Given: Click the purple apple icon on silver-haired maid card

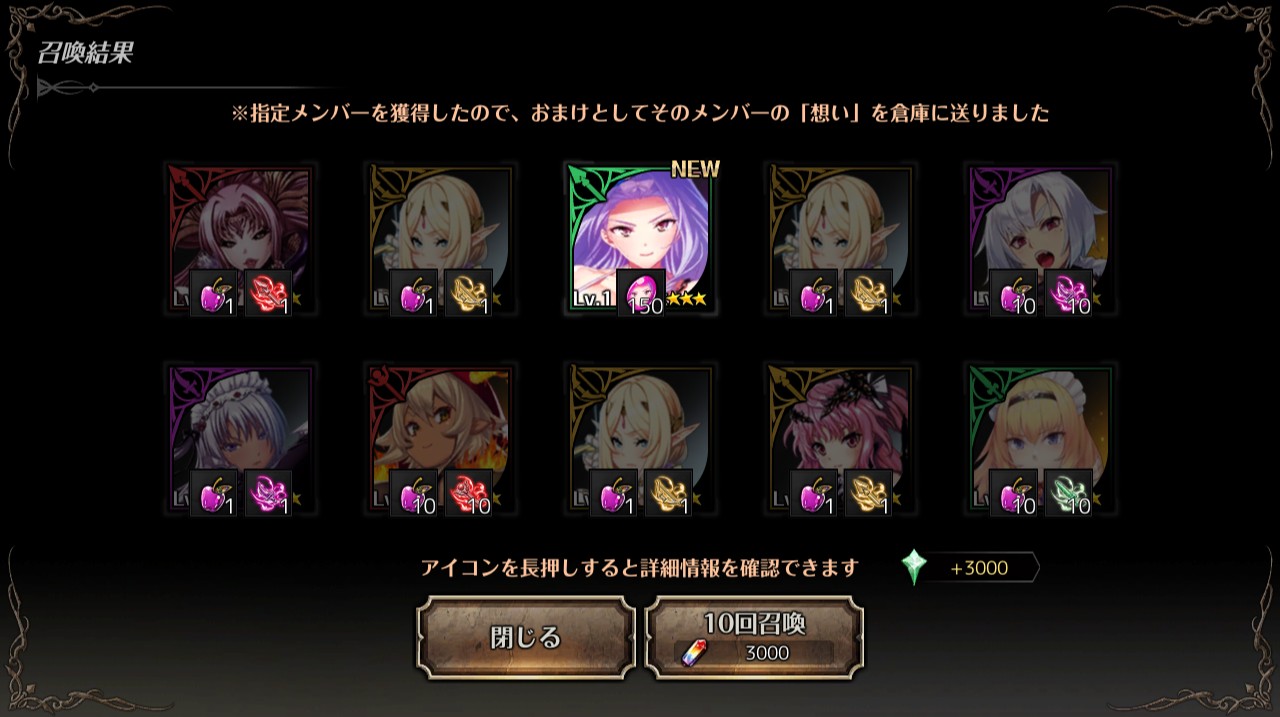Looking at the screenshot, I should click(214, 493).
